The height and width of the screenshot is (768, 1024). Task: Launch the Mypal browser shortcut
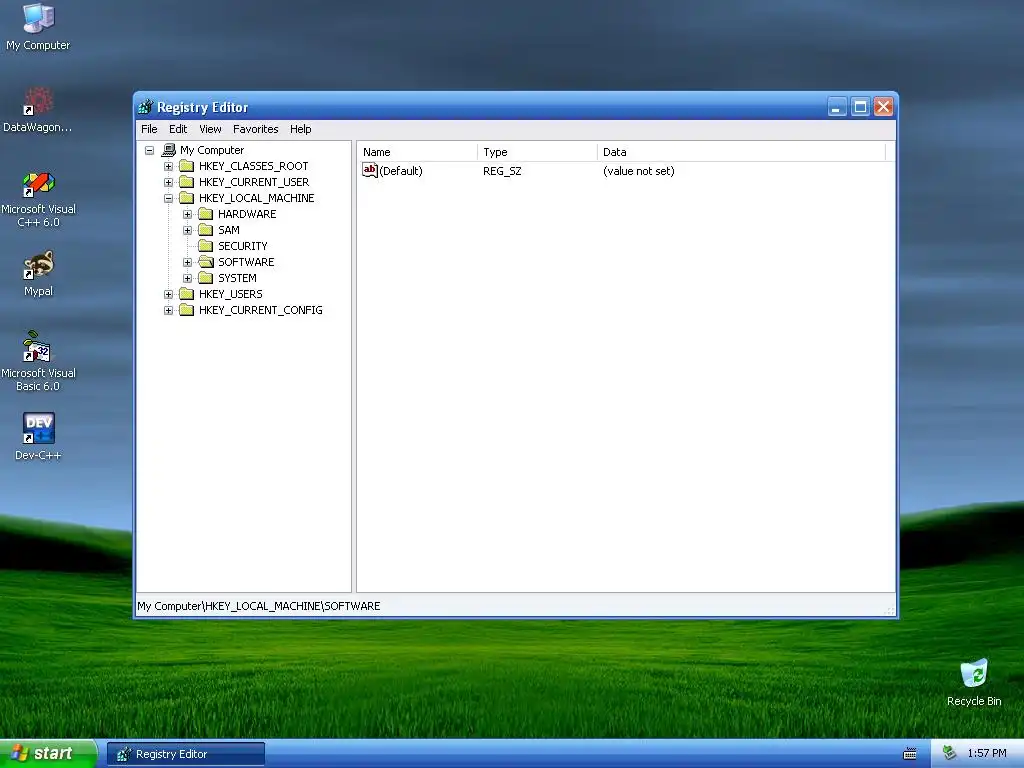tap(39, 273)
